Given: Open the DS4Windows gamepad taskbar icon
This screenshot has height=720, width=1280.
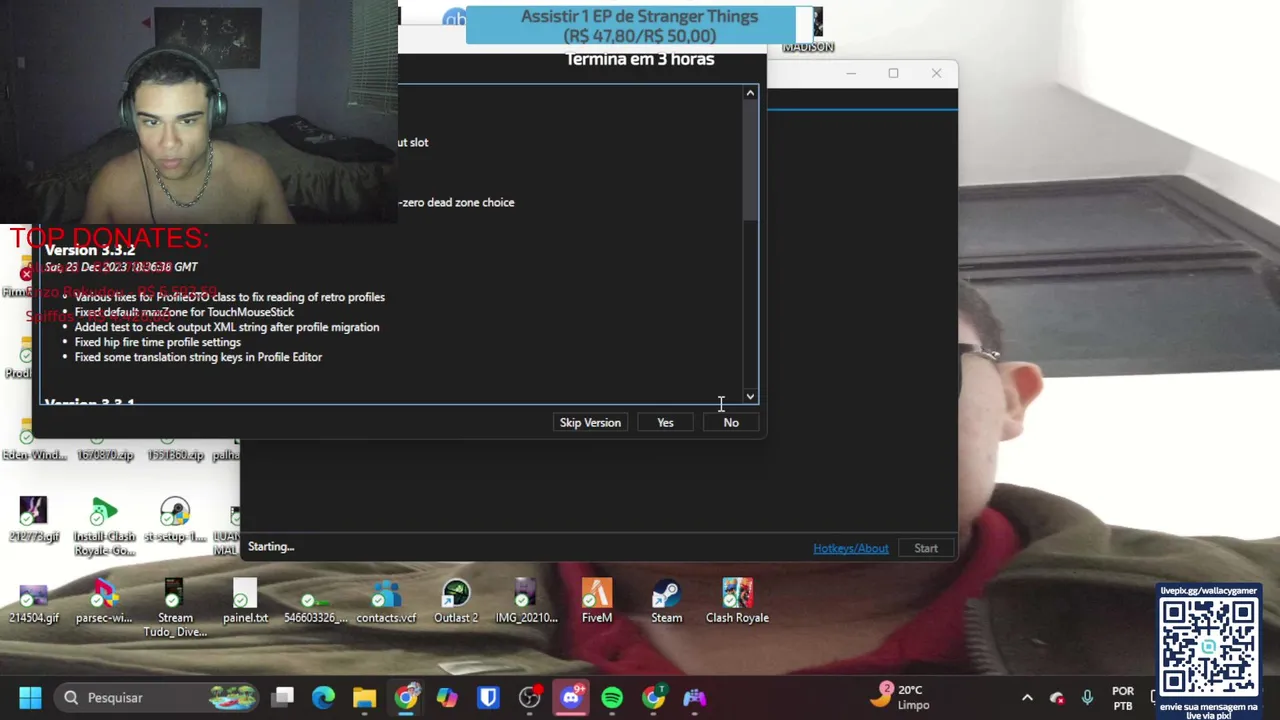Looking at the screenshot, I should click(x=695, y=697).
